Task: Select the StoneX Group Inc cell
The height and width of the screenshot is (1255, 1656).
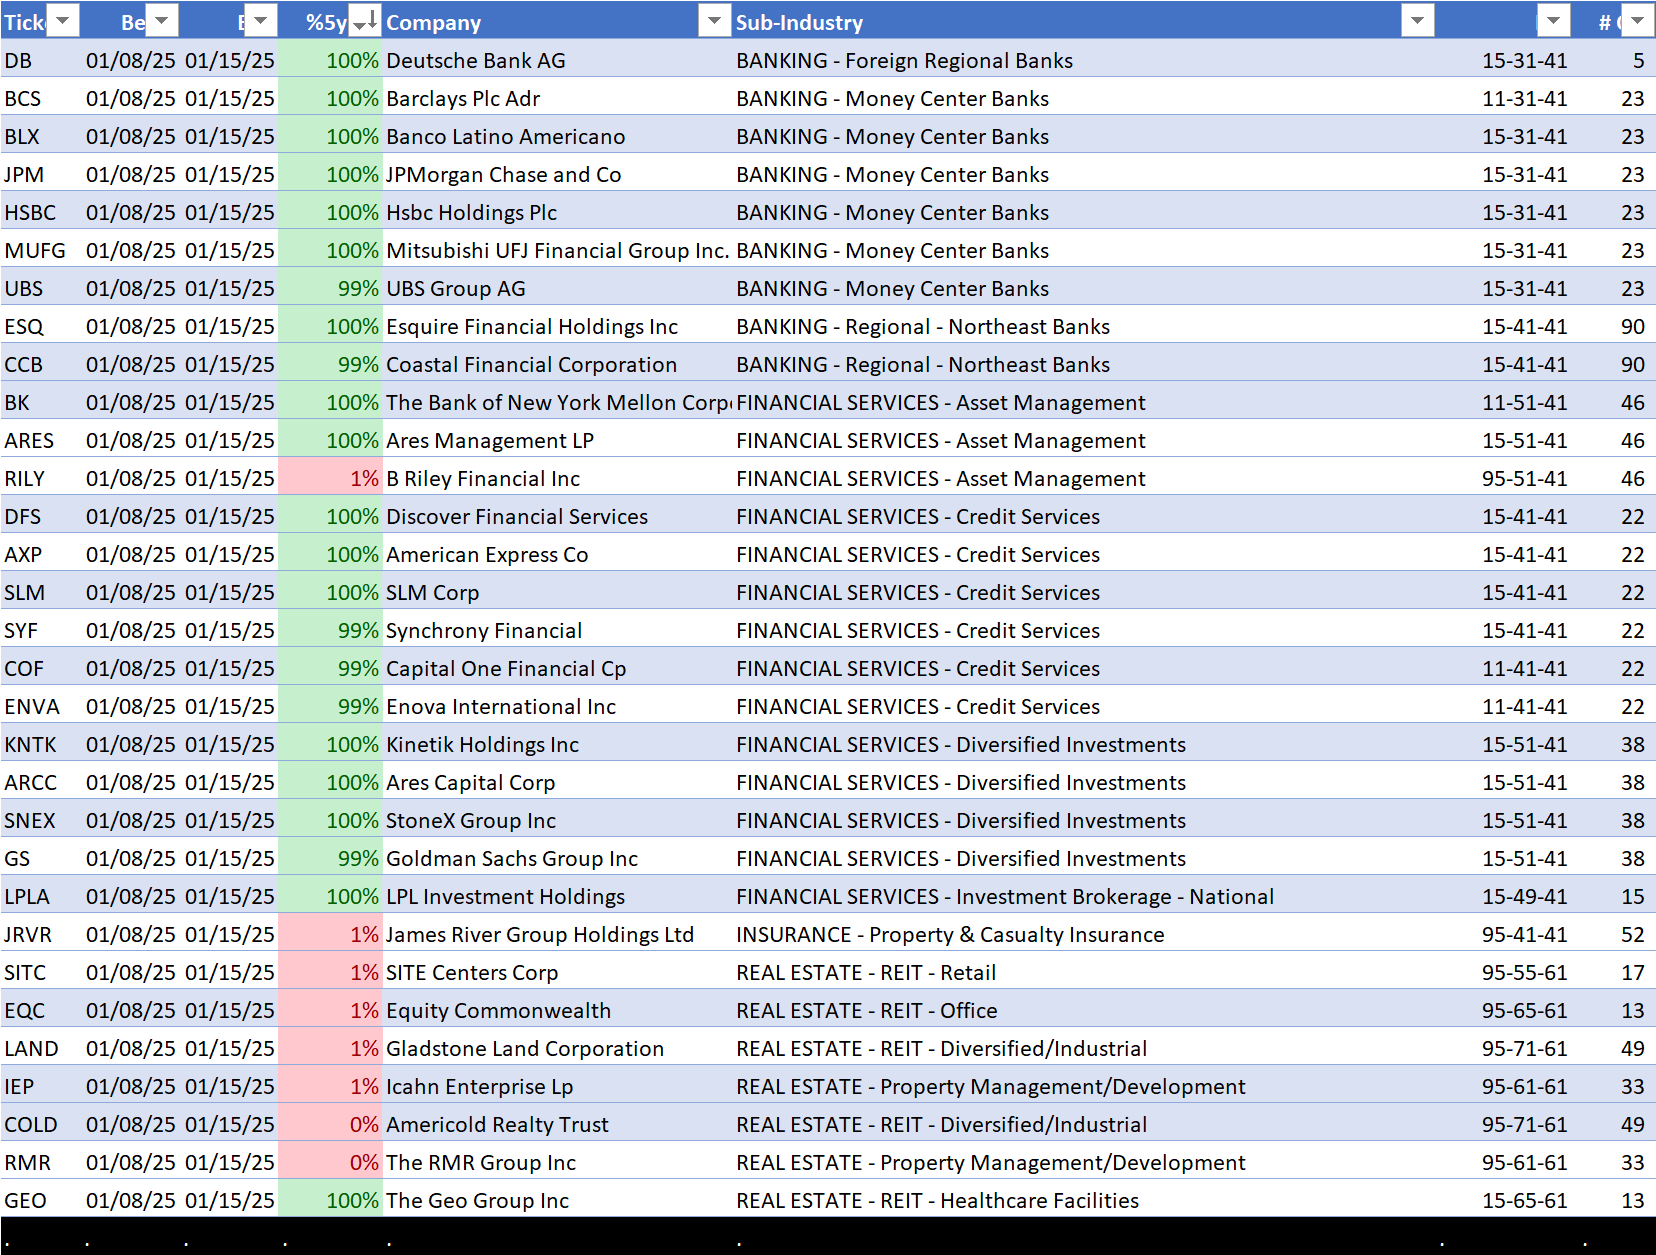Action: click(558, 821)
